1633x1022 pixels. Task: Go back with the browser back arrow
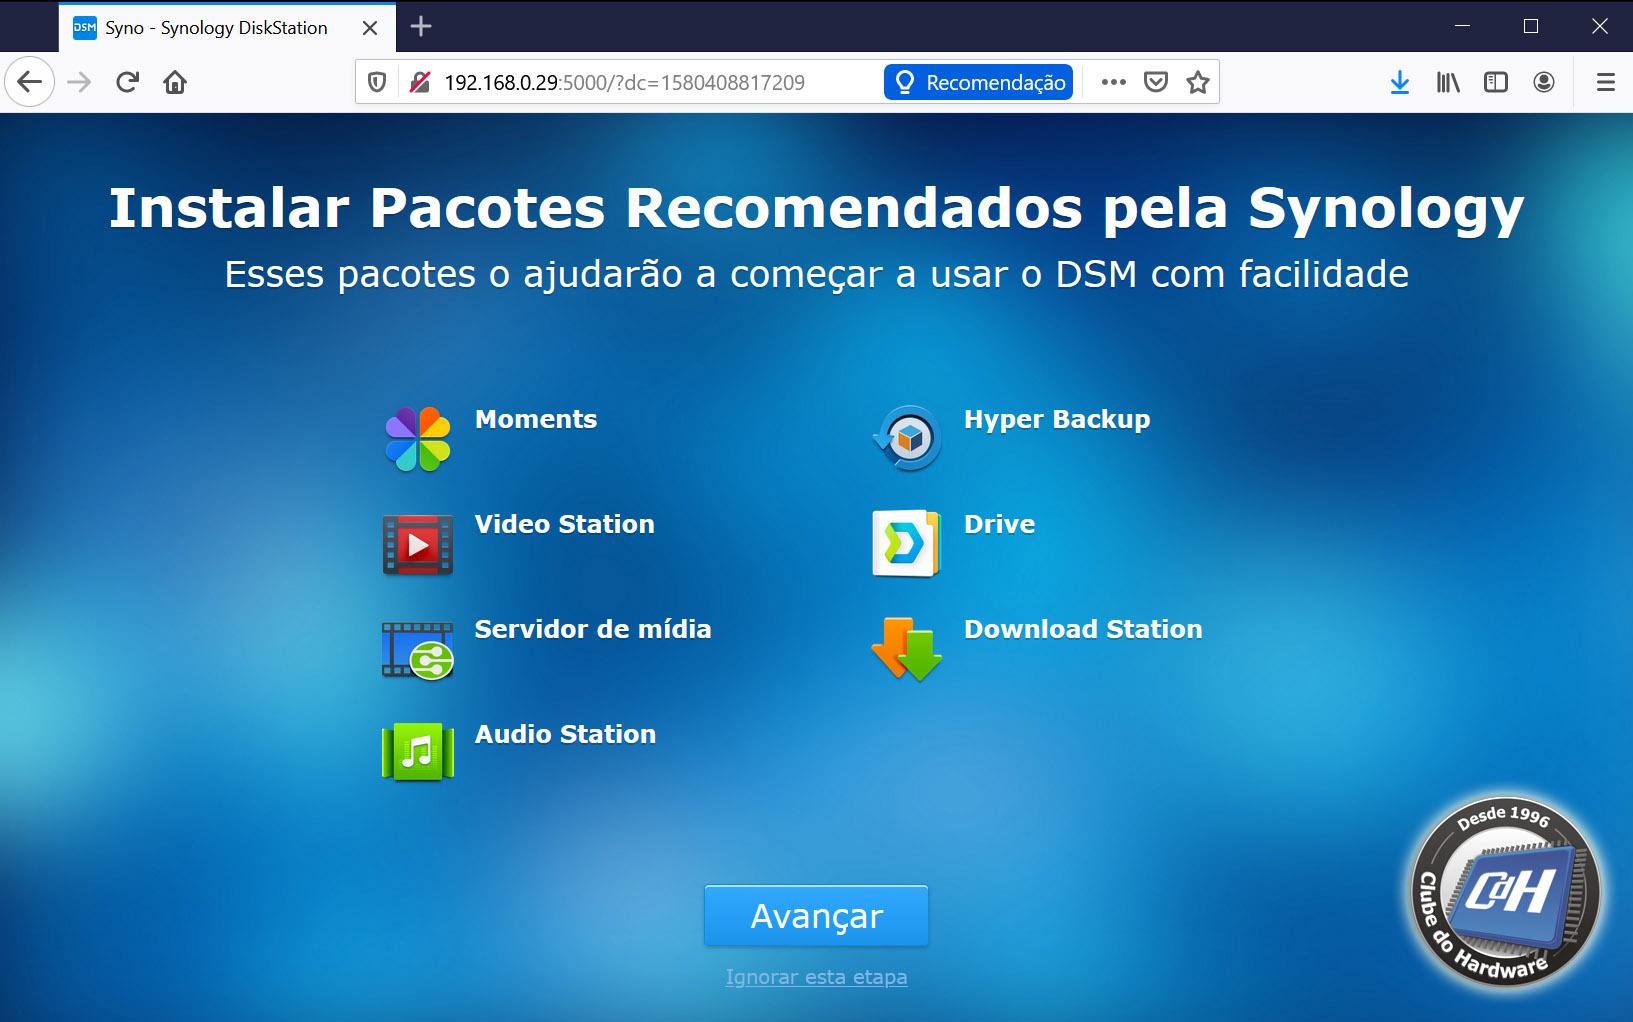[x=30, y=82]
